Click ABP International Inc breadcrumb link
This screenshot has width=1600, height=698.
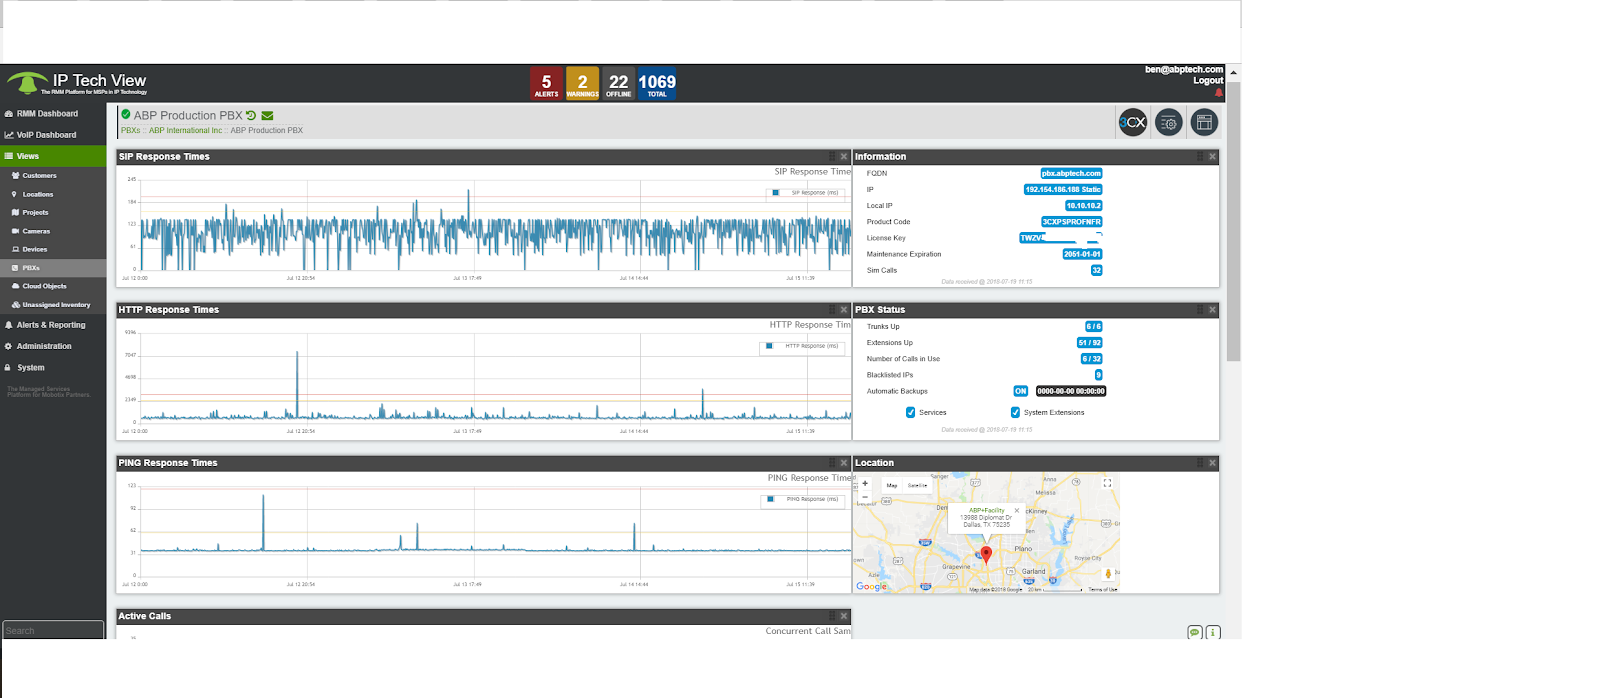pyautogui.click(x=186, y=130)
